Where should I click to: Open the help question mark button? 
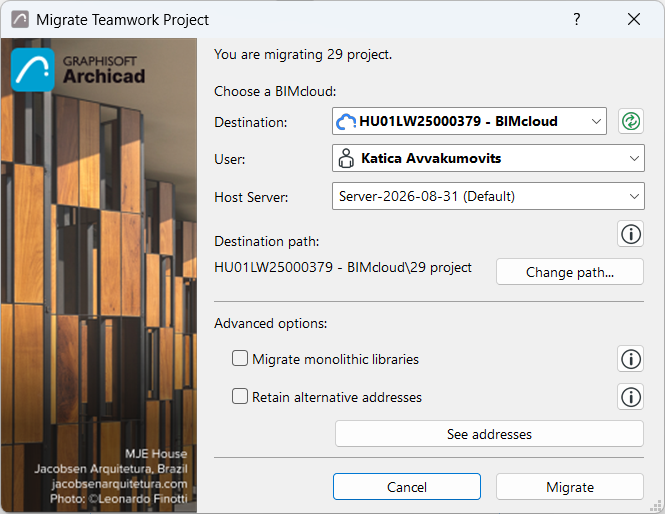576,19
